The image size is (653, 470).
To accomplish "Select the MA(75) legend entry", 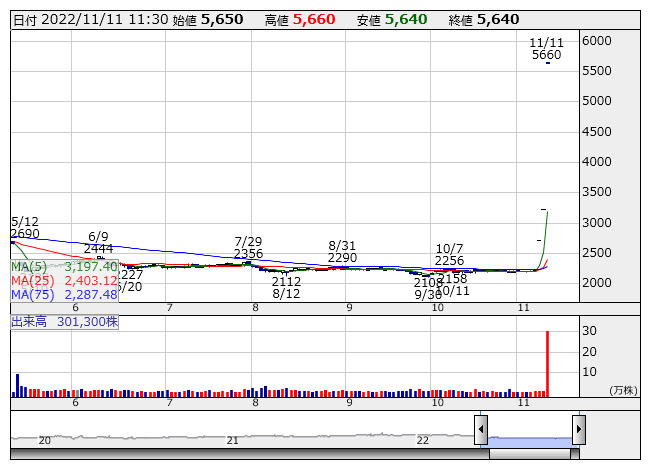I will pyautogui.click(x=64, y=295).
